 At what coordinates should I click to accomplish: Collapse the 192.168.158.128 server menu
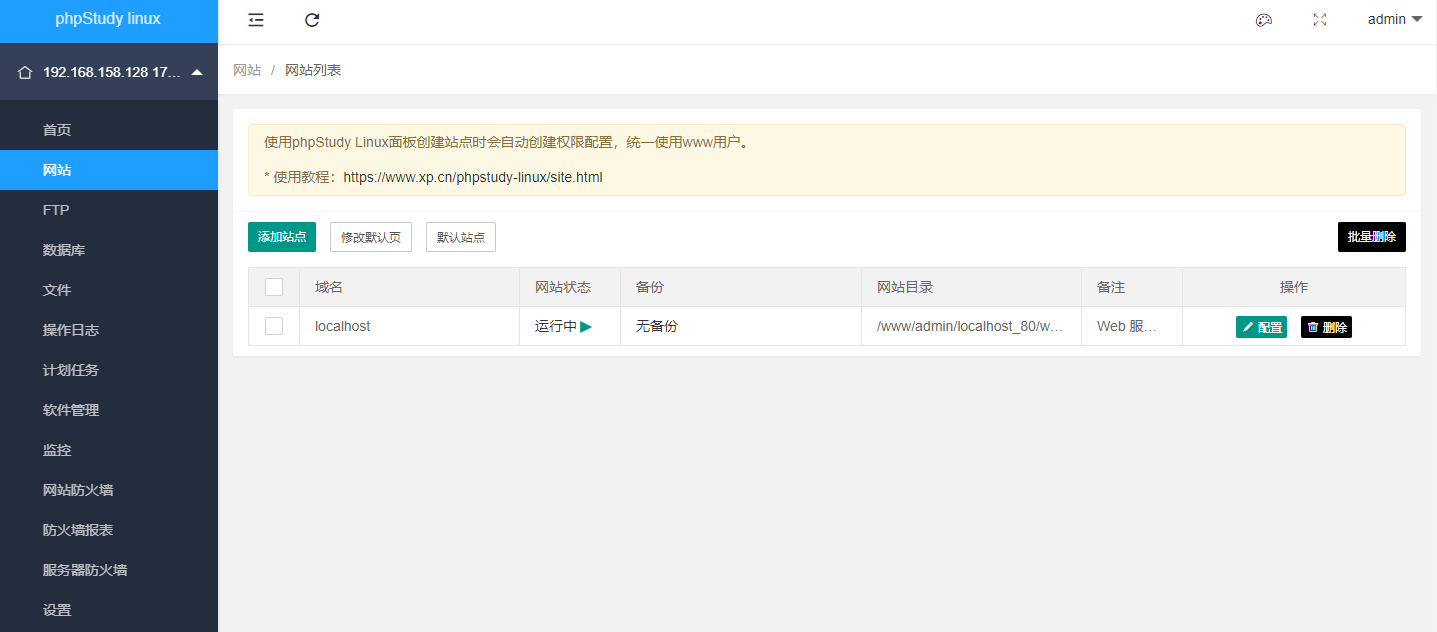tap(197, 72)
